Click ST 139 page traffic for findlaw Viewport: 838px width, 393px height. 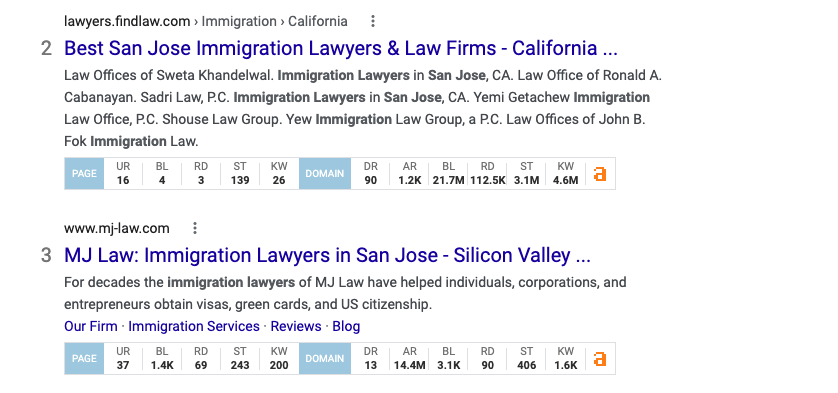coord(240,174)
